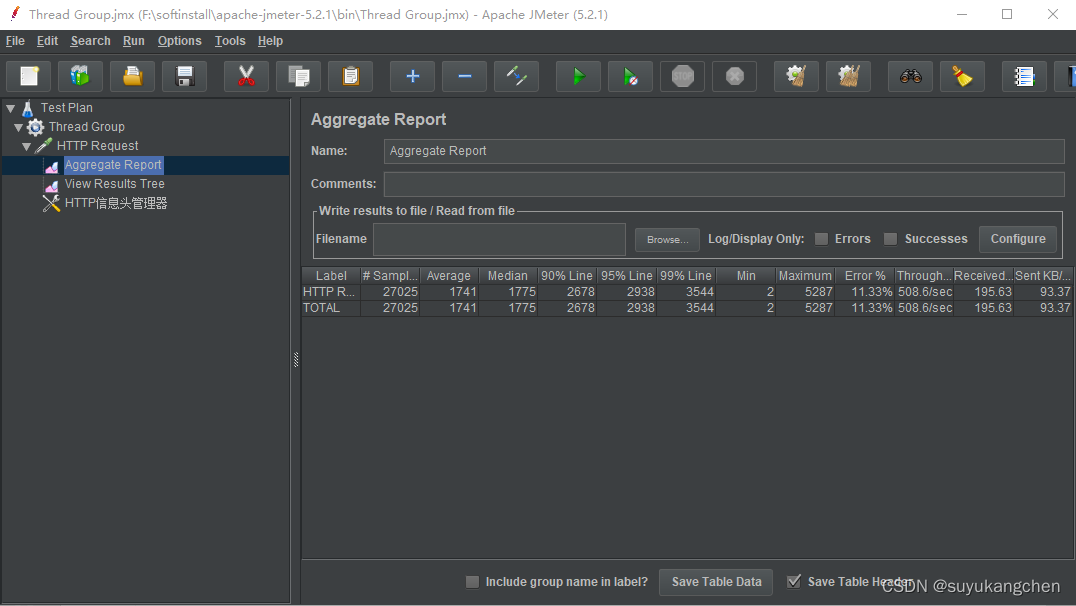Click the Median column header

pyautogui.click(x=508, y=275)
